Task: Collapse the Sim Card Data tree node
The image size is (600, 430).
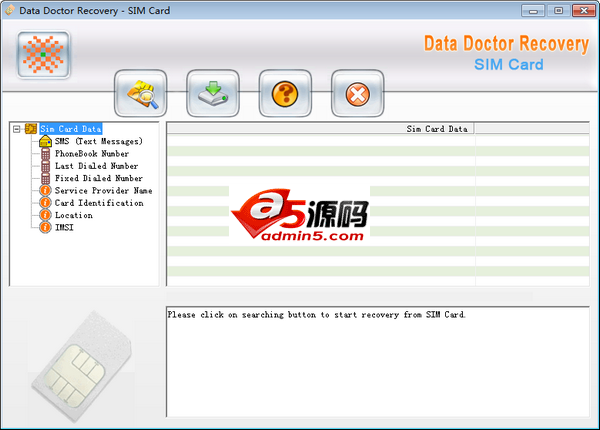Action: click(16, 129)
